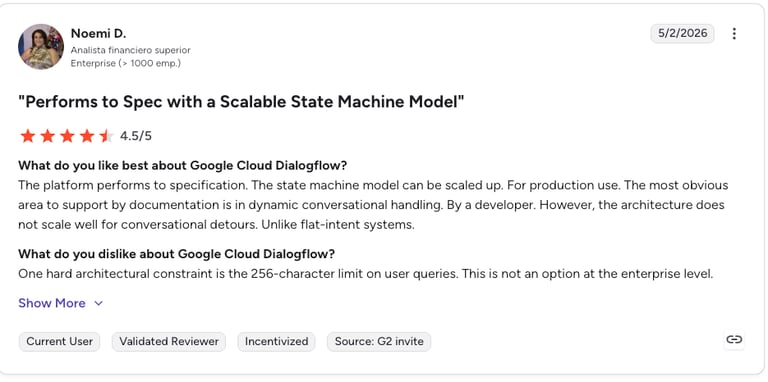
Task: Click the Current User tag
Action: point(59,341)
